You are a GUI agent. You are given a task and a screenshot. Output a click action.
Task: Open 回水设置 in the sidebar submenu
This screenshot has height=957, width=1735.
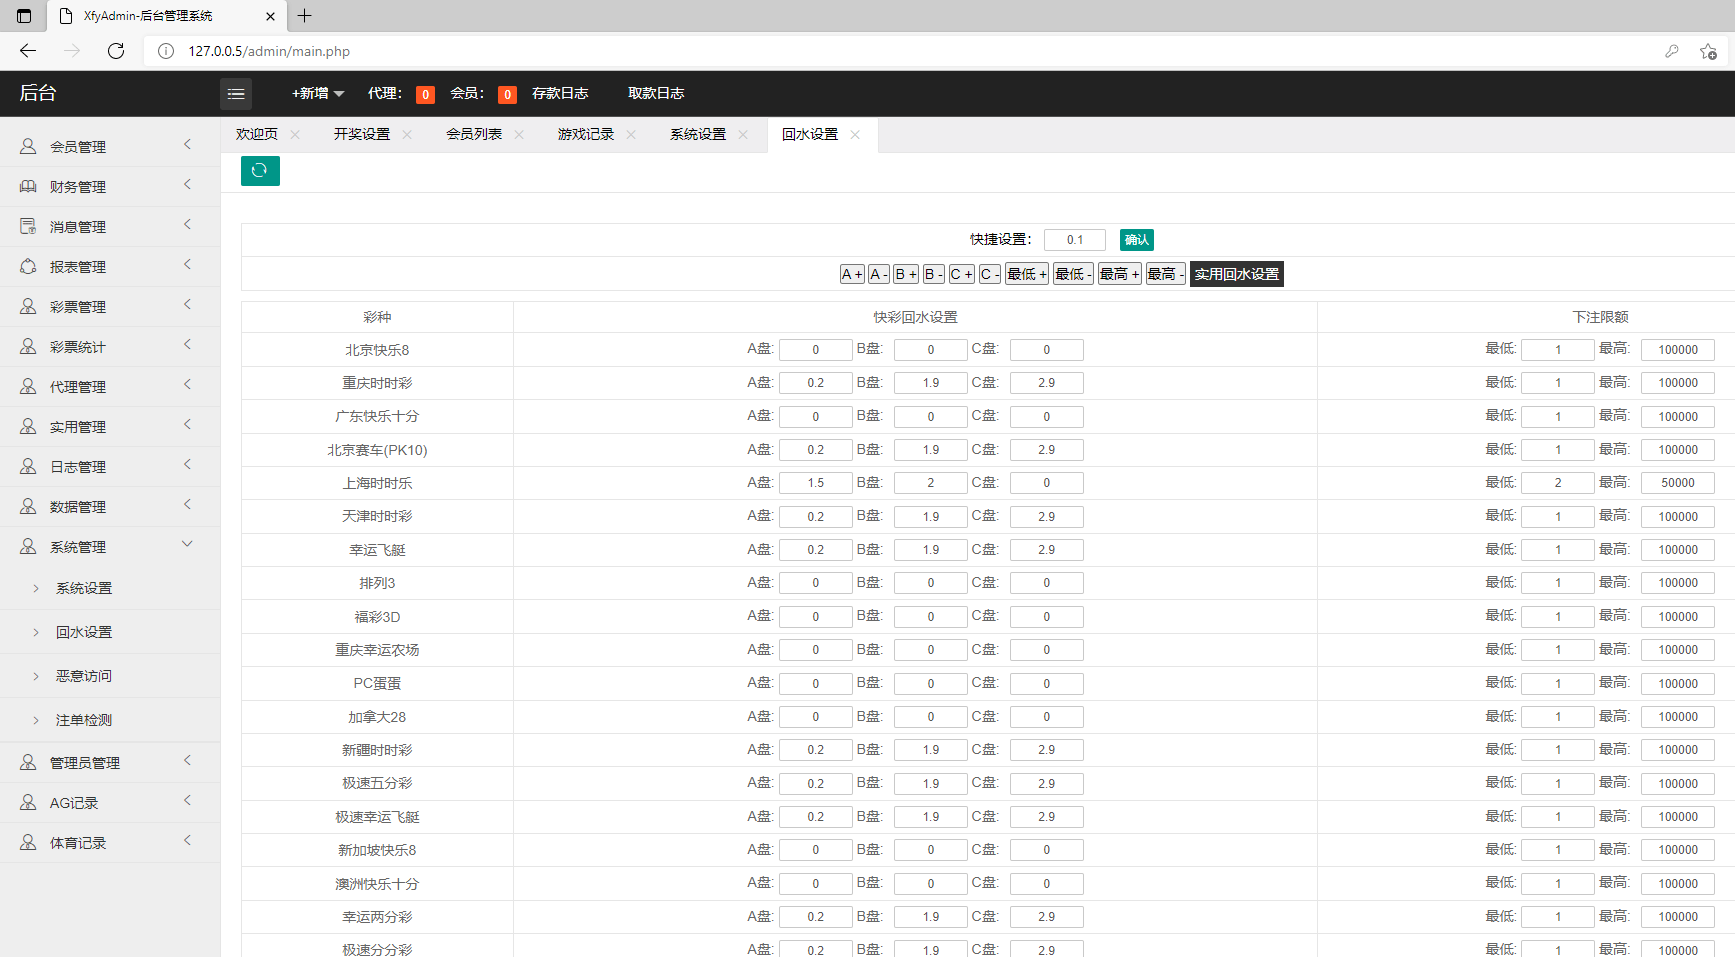click(84, 632)
